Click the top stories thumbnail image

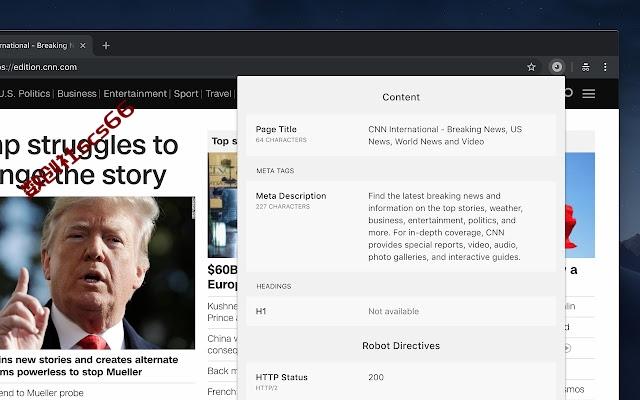[x=222, y=205]
